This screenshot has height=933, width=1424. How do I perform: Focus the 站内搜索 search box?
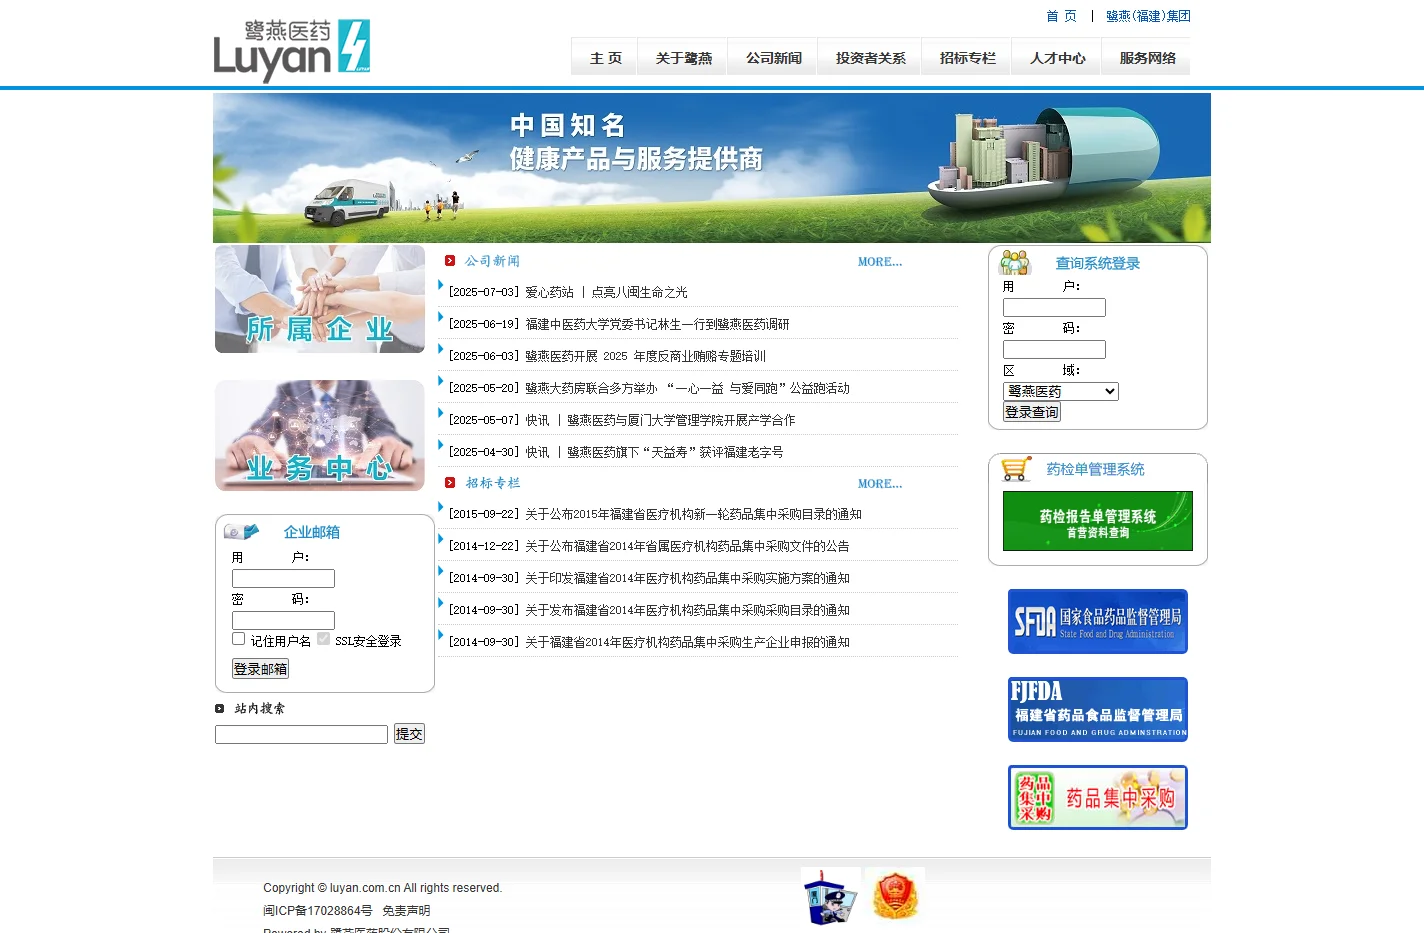[301, 734]
